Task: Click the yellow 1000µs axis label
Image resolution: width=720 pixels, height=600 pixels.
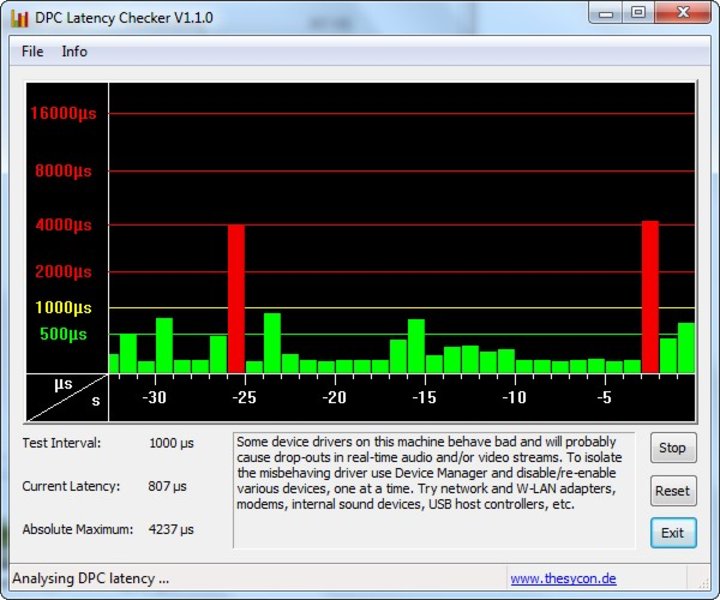Action: [x=63, y=308]
